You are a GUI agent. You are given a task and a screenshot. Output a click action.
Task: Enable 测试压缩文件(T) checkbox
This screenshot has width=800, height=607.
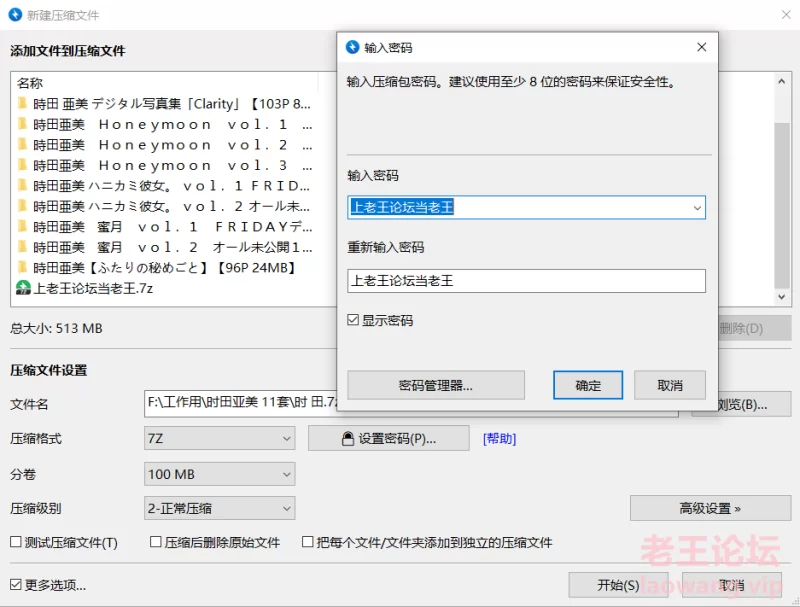(x=16, y=542)
